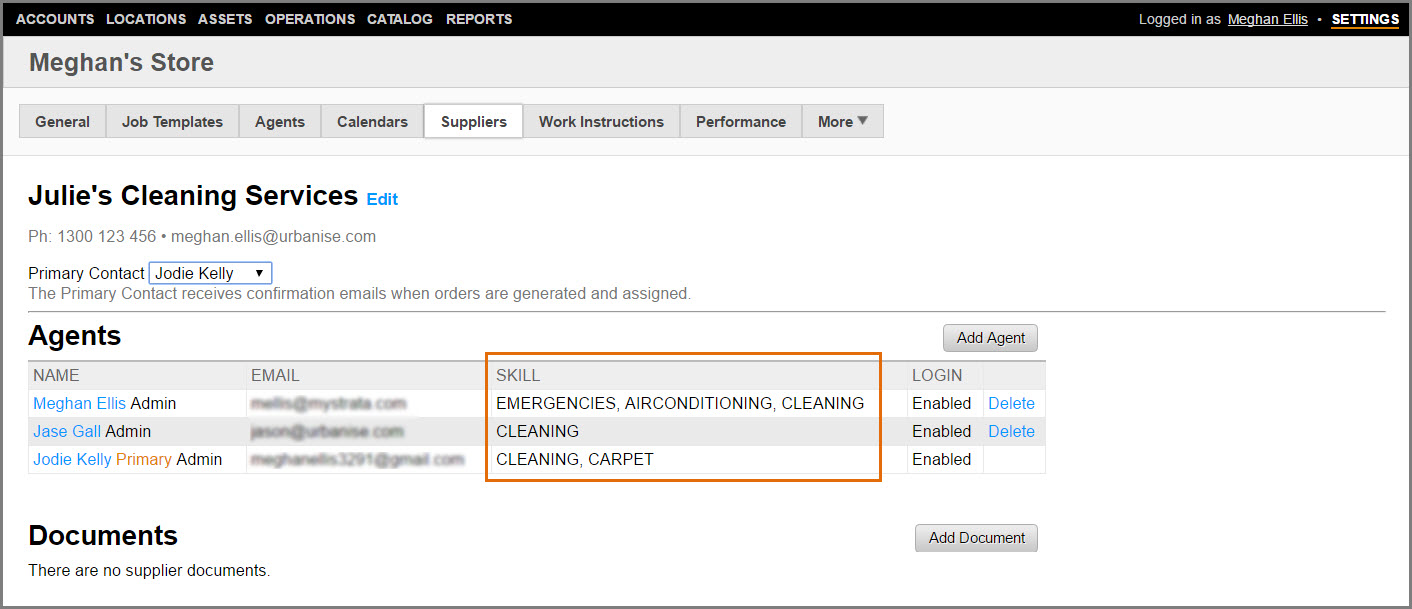Viewport: 1412px width, 609px height.
Task: Open the Reports menu
Action: click(x=479, y=19)
